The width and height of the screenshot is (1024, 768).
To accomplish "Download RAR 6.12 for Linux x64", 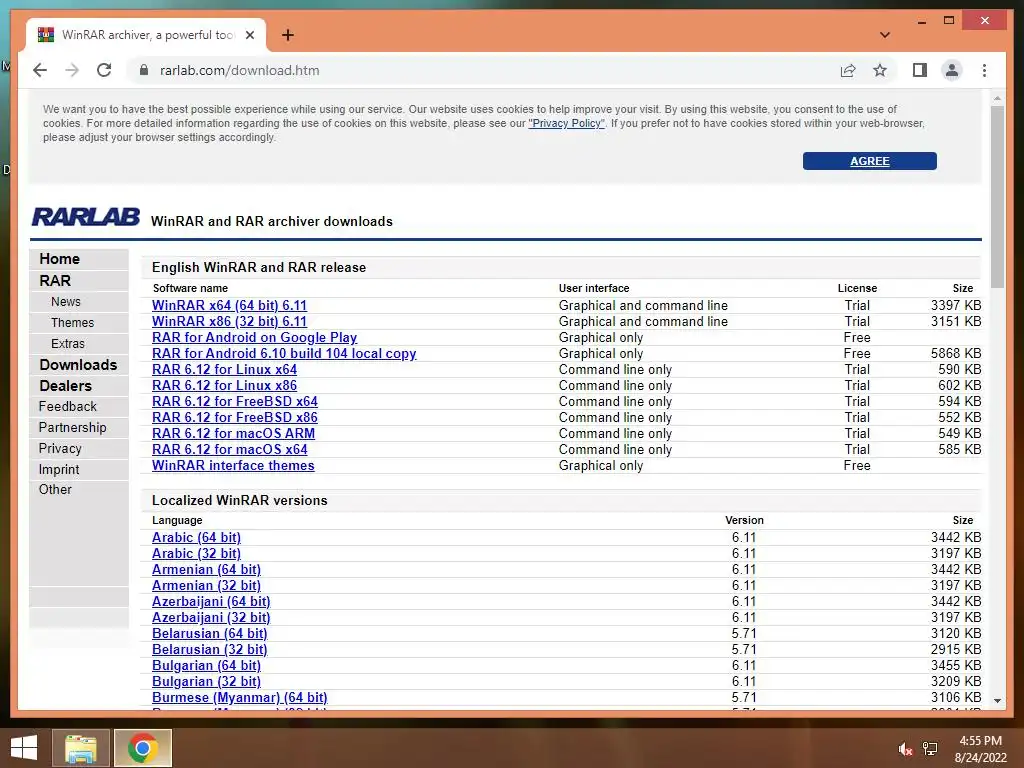I will [225, 370].
